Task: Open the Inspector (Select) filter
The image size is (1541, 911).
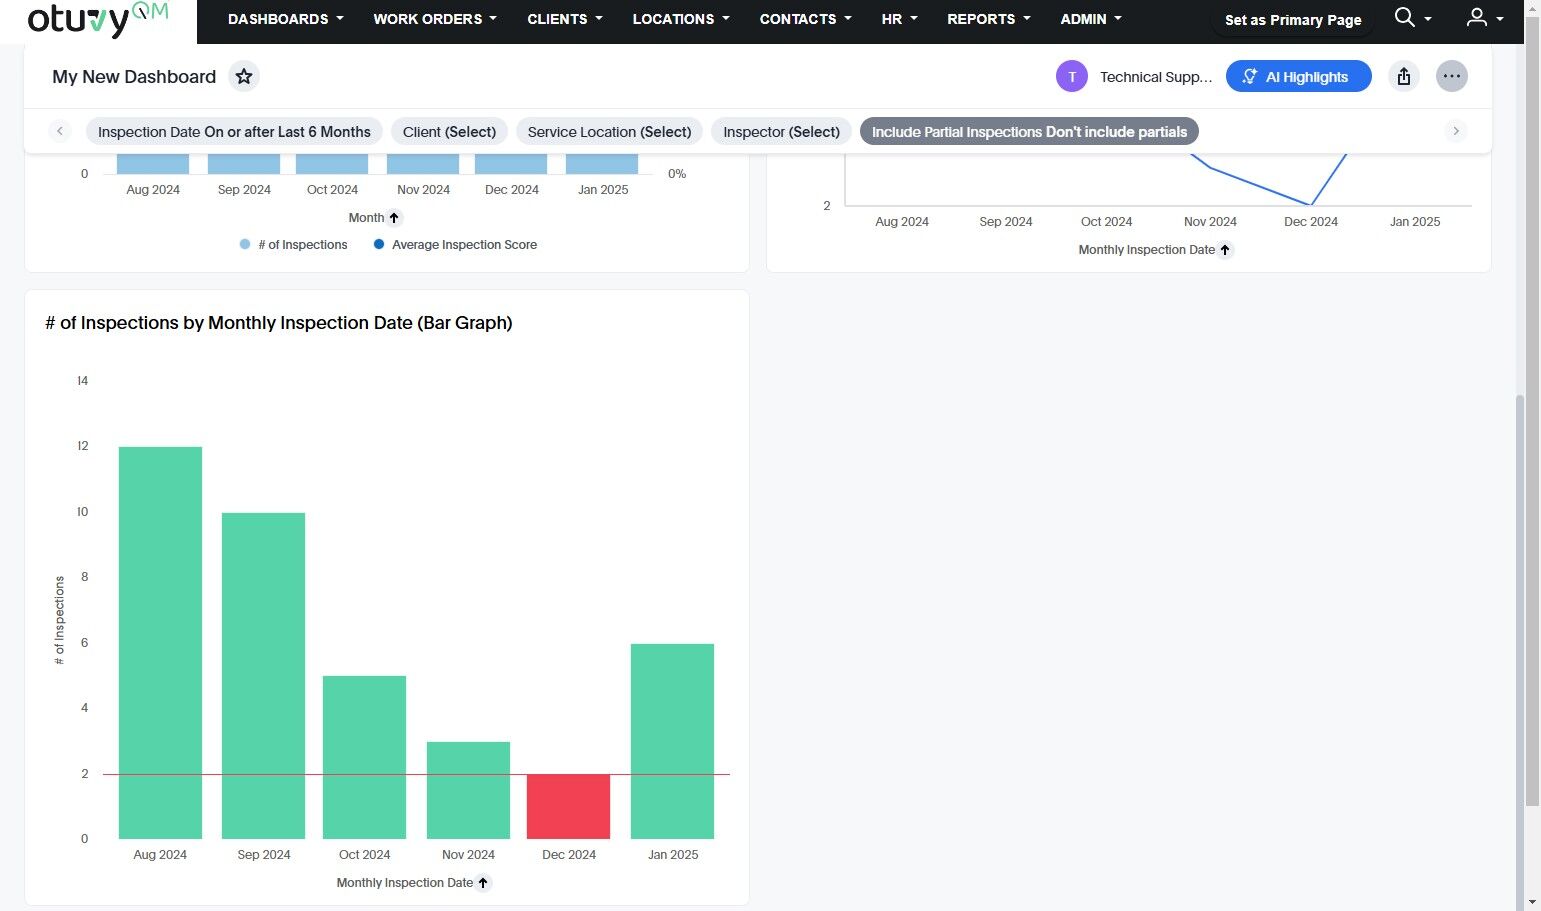Action: 781,132
